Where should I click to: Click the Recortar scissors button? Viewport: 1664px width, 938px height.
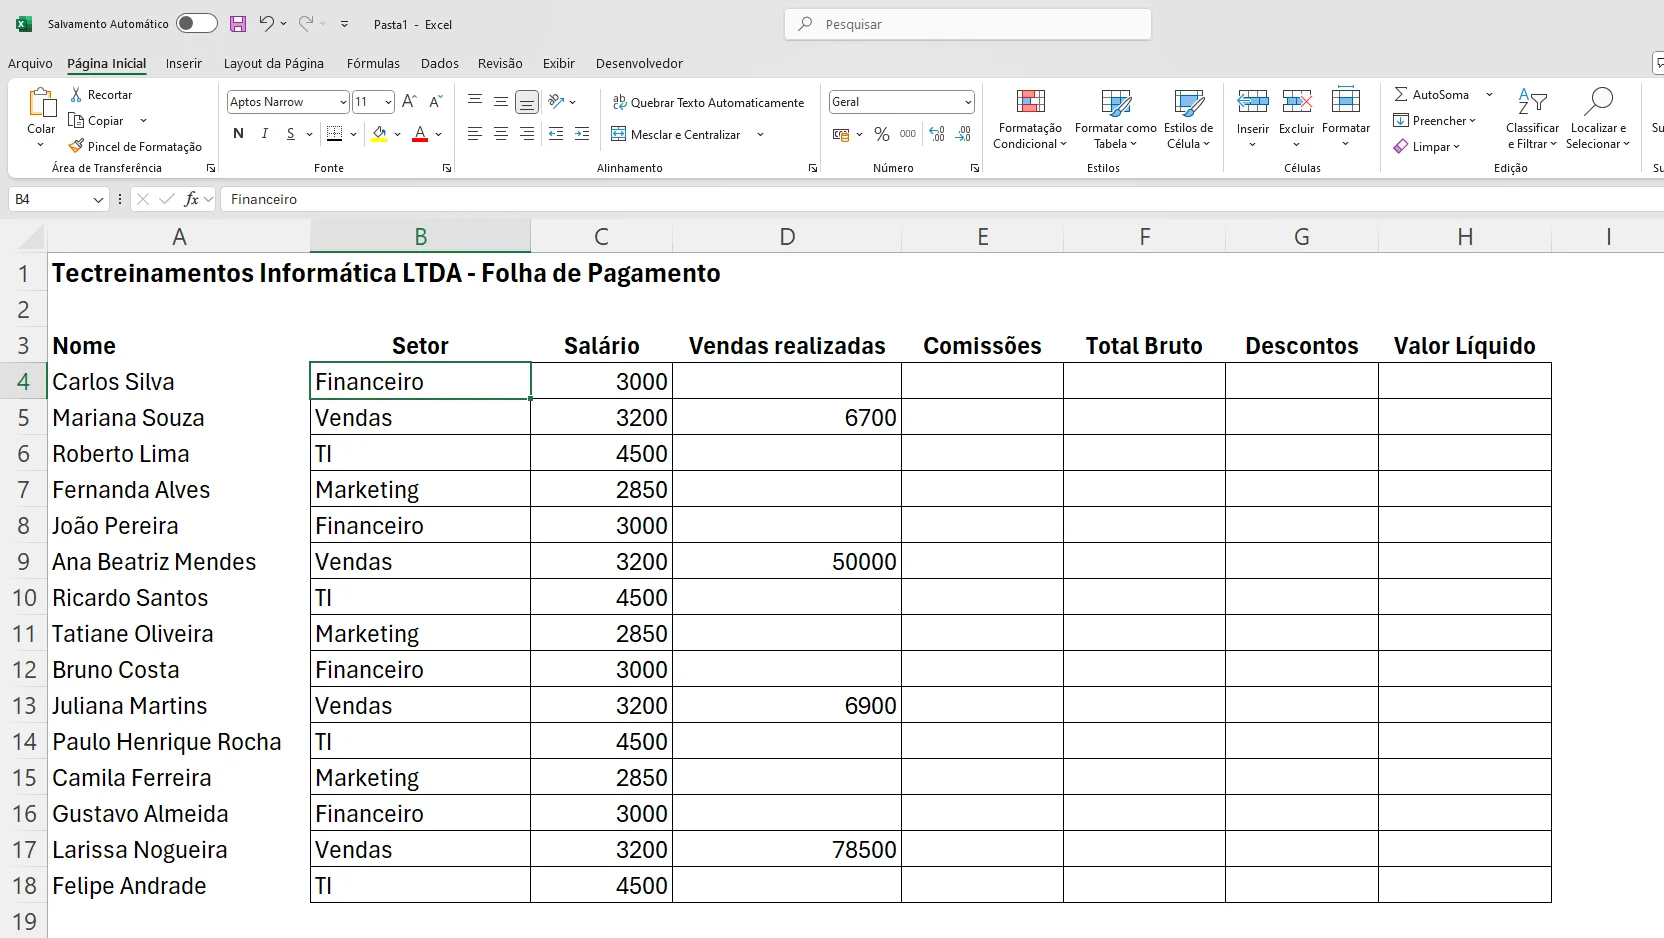[x=101, y=94]
